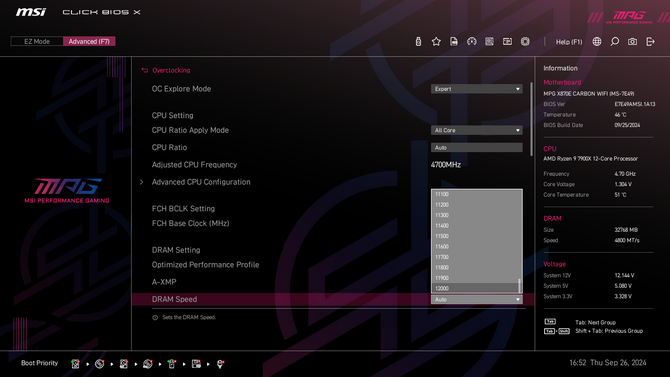Image resolution: width=670 pixels, height=377 pixels.
Task: Click the DRAM speed list scrollbar thumb
Action: click(x=520, y=286)
